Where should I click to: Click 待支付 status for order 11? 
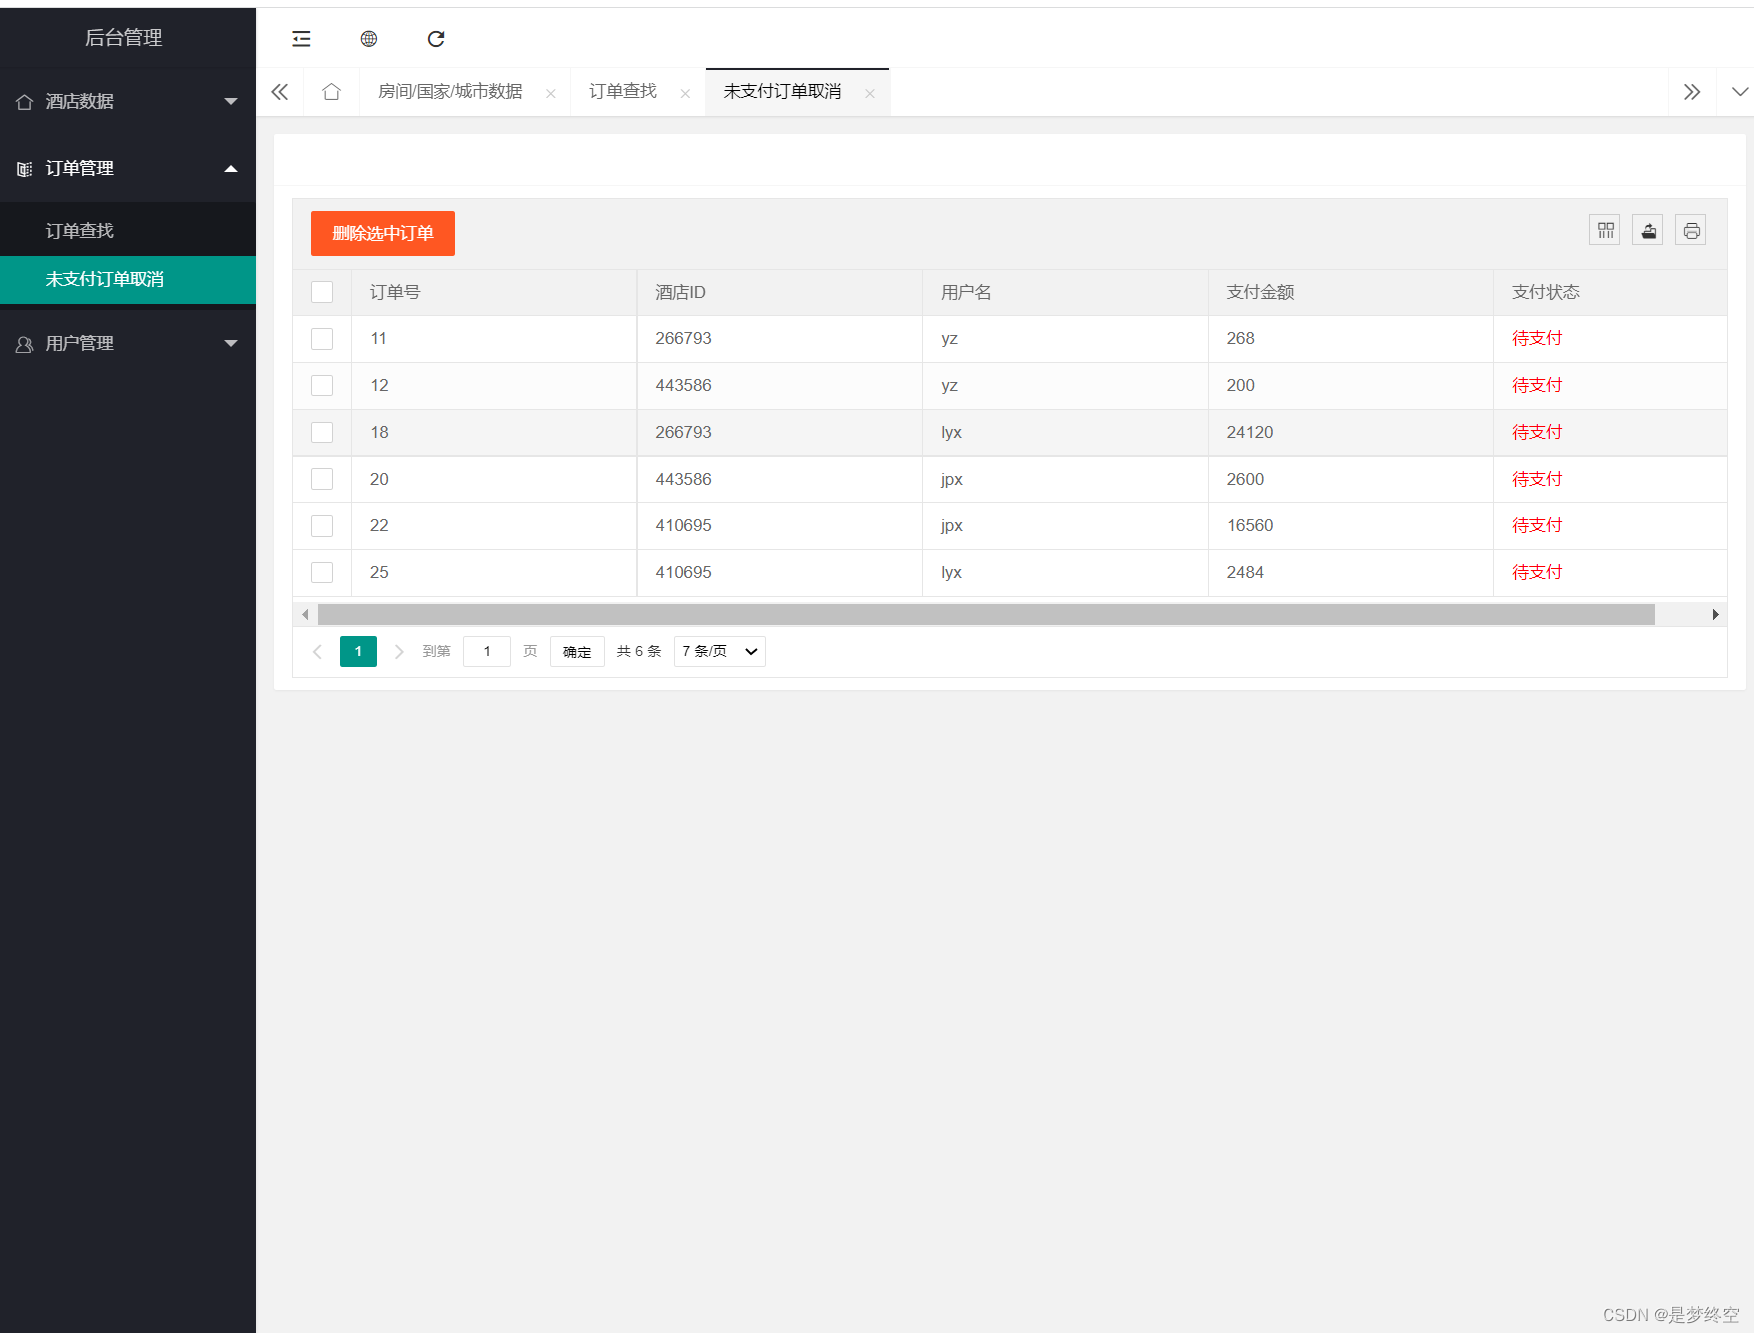point(1537,339)
